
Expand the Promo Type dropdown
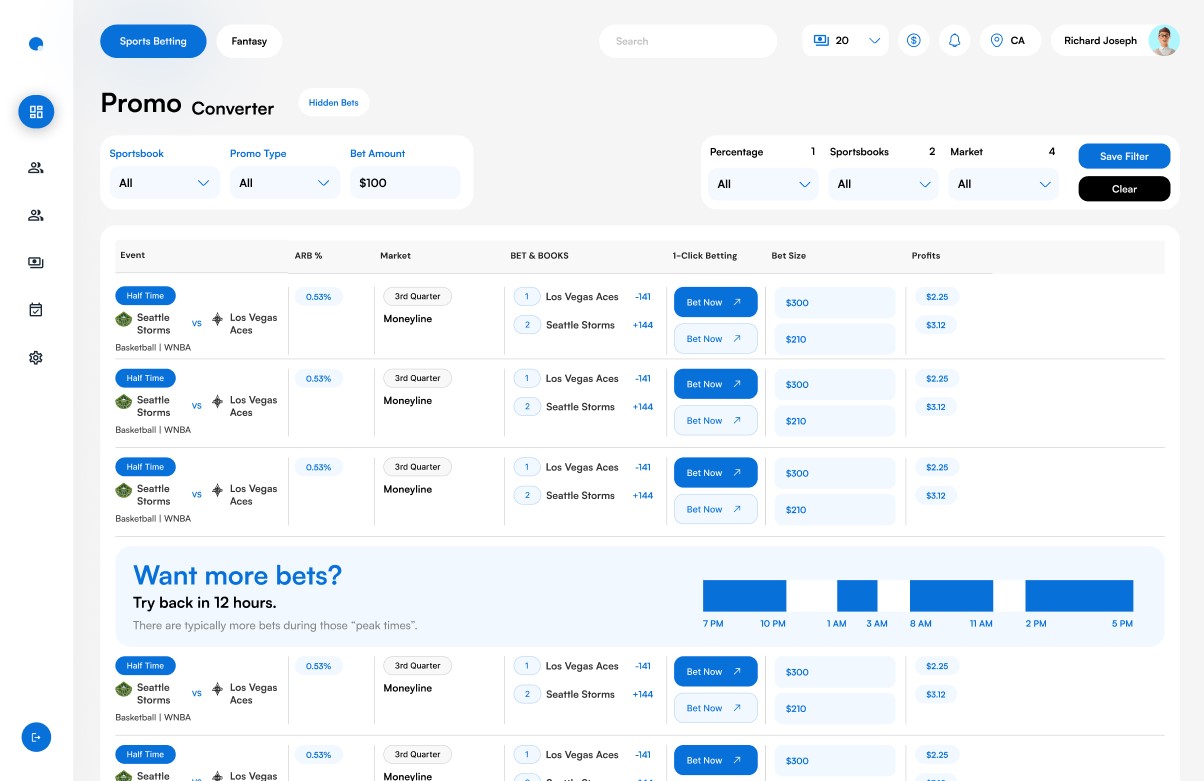tap(284, 183)
